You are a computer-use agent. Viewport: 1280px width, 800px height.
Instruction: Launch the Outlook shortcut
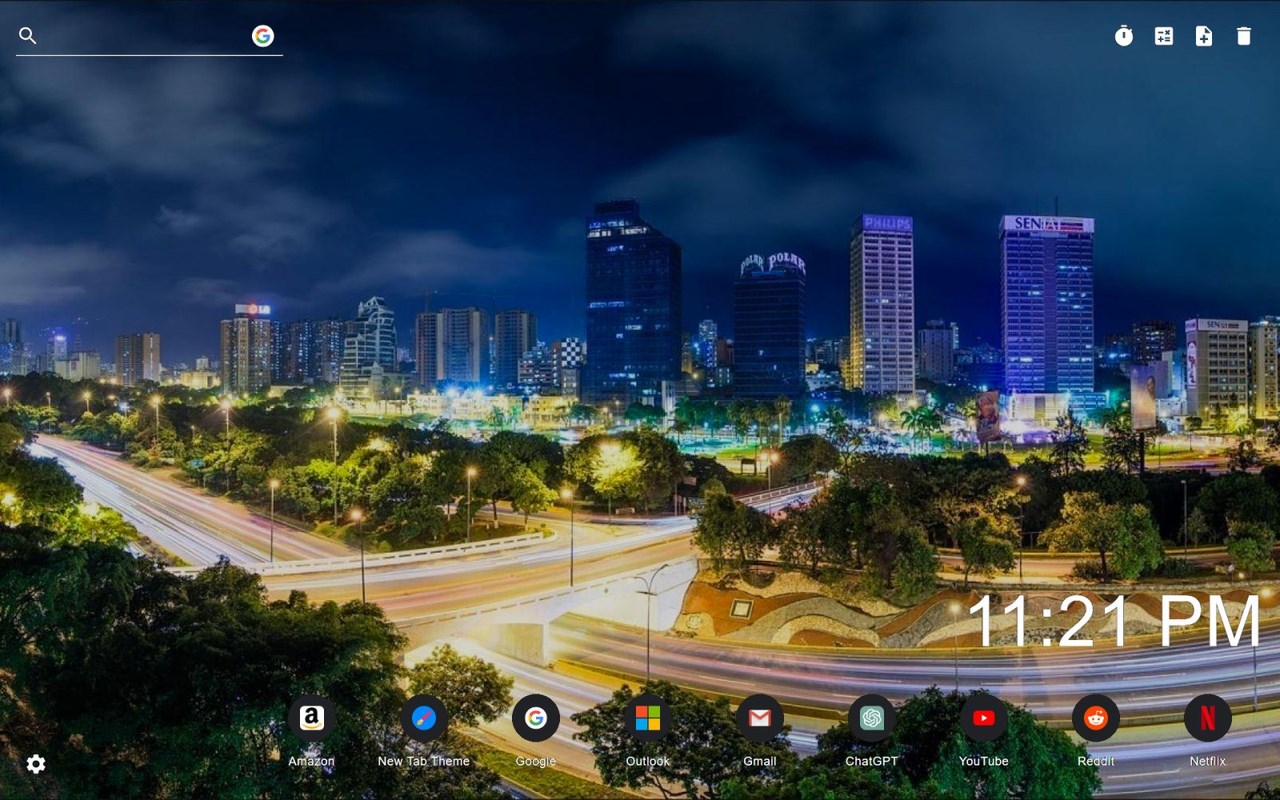pyautogui.click(x=648, y=718)
